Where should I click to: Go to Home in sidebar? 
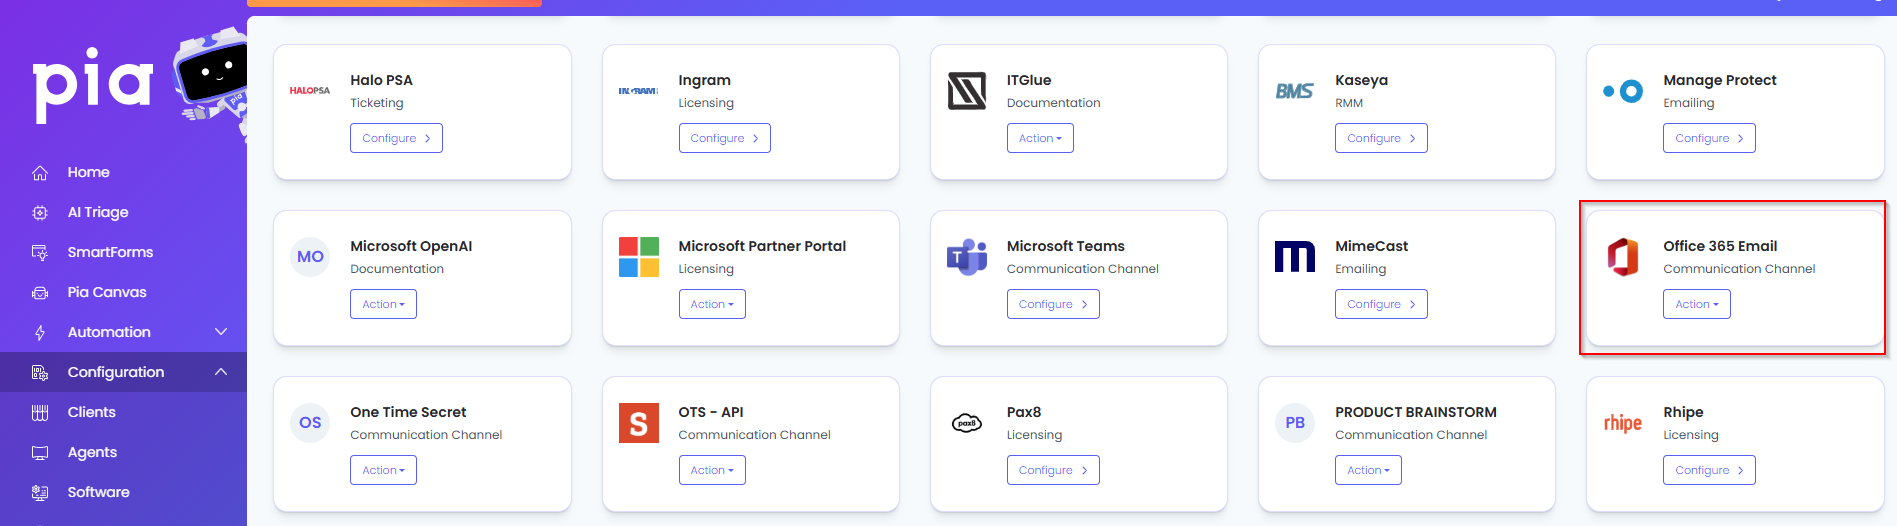[89, 172]
